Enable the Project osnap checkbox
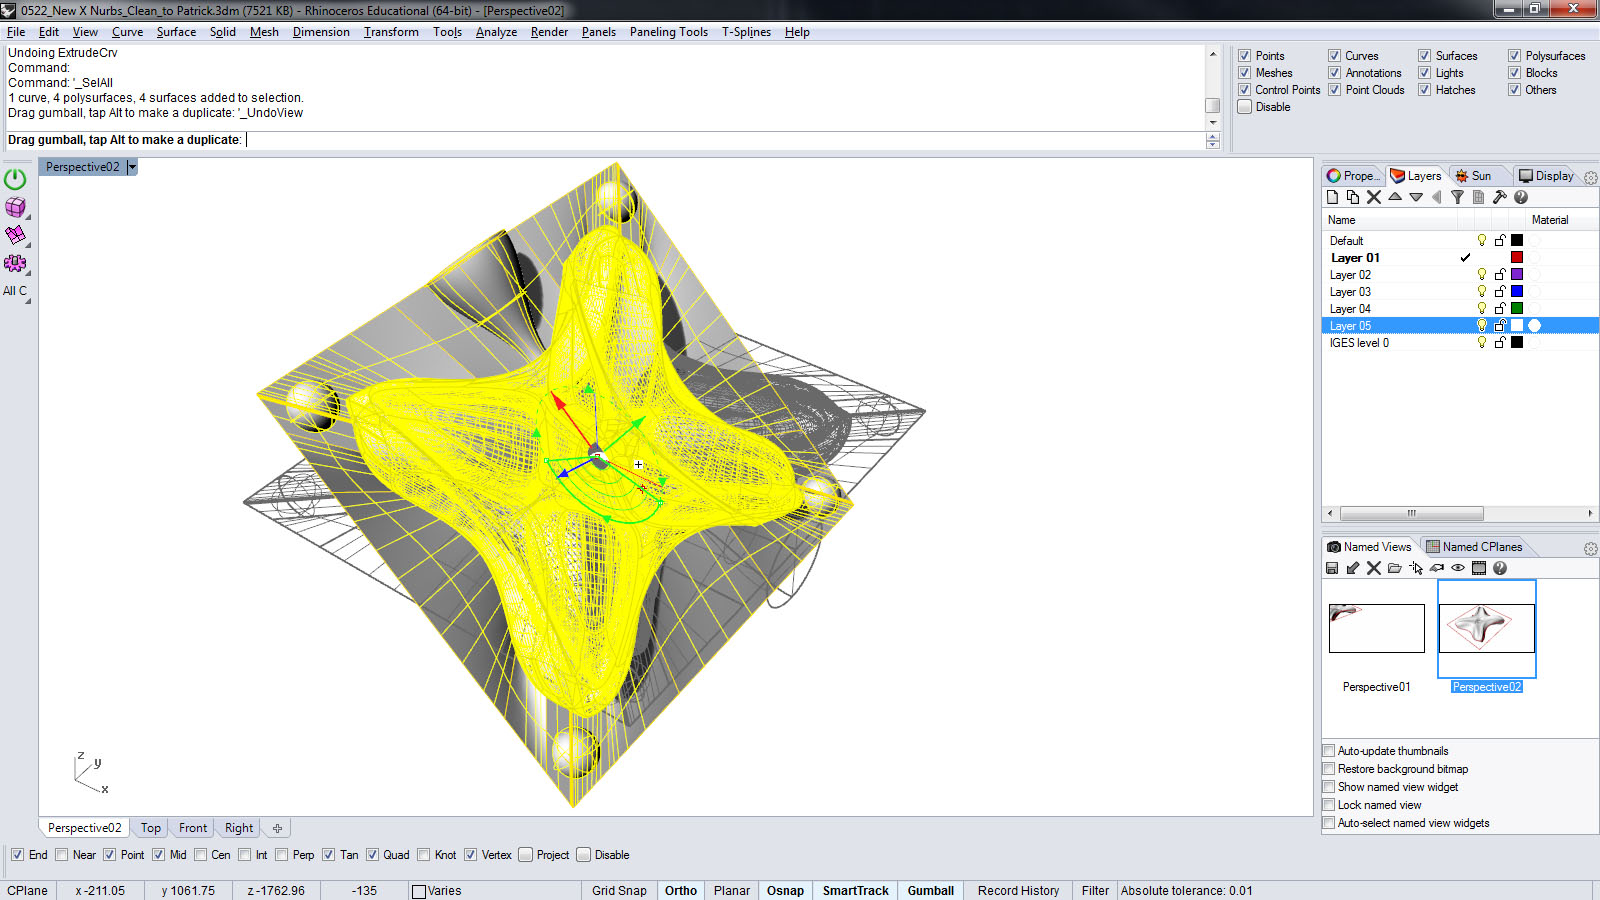 [x=526, y=855]
